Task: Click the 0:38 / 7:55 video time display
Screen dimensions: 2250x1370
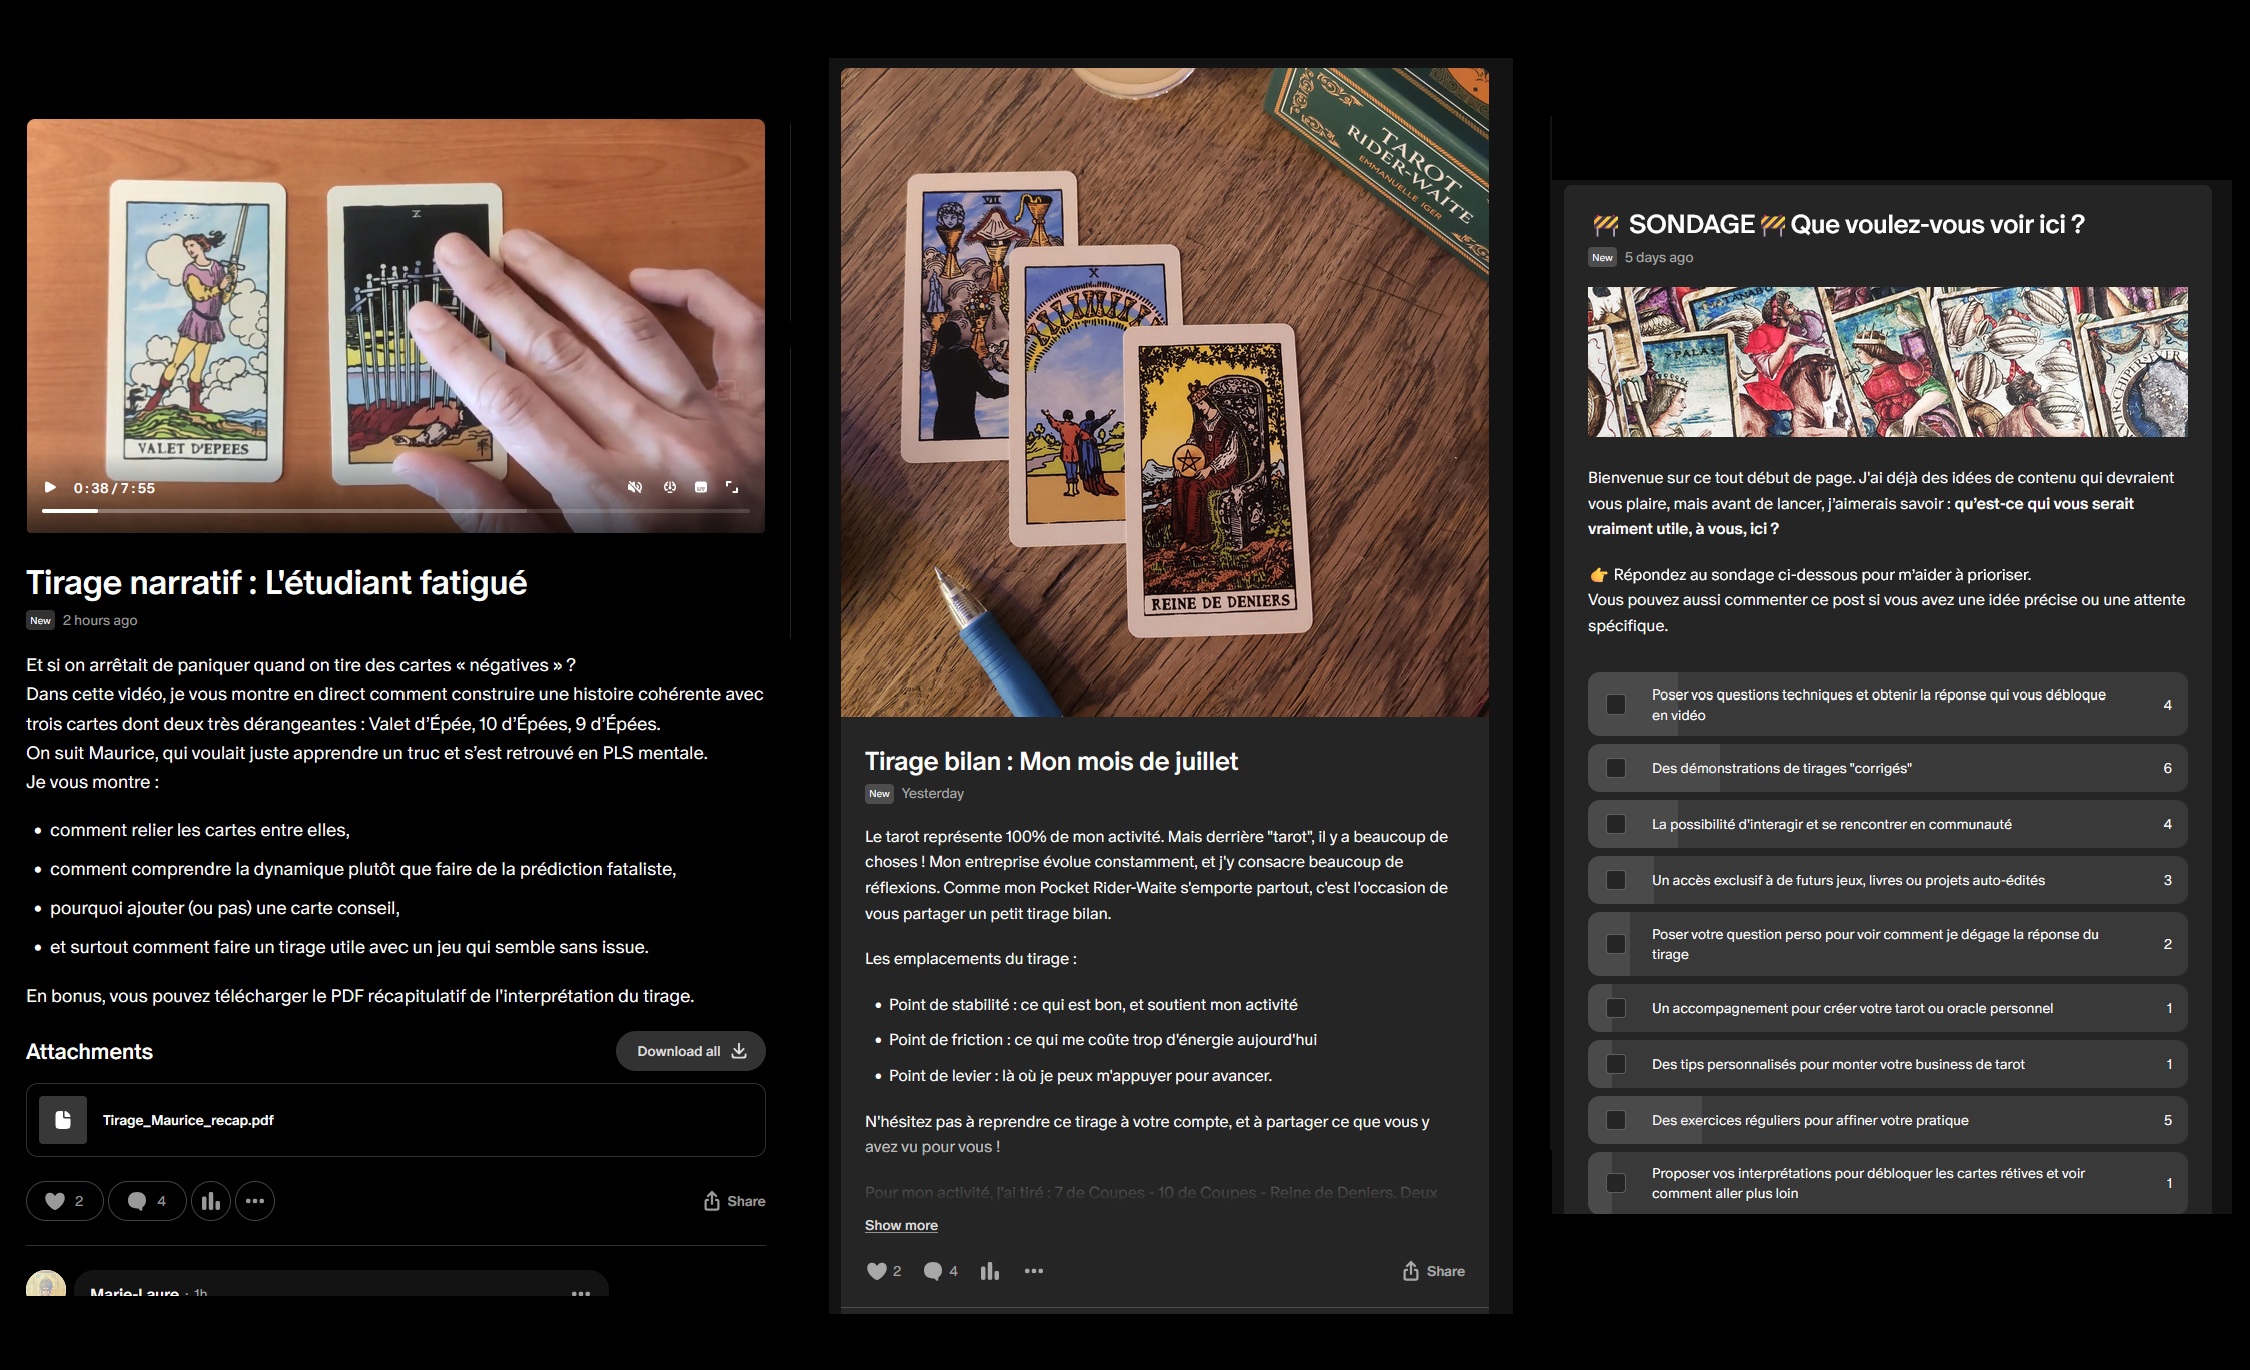Action: [114, 488]
